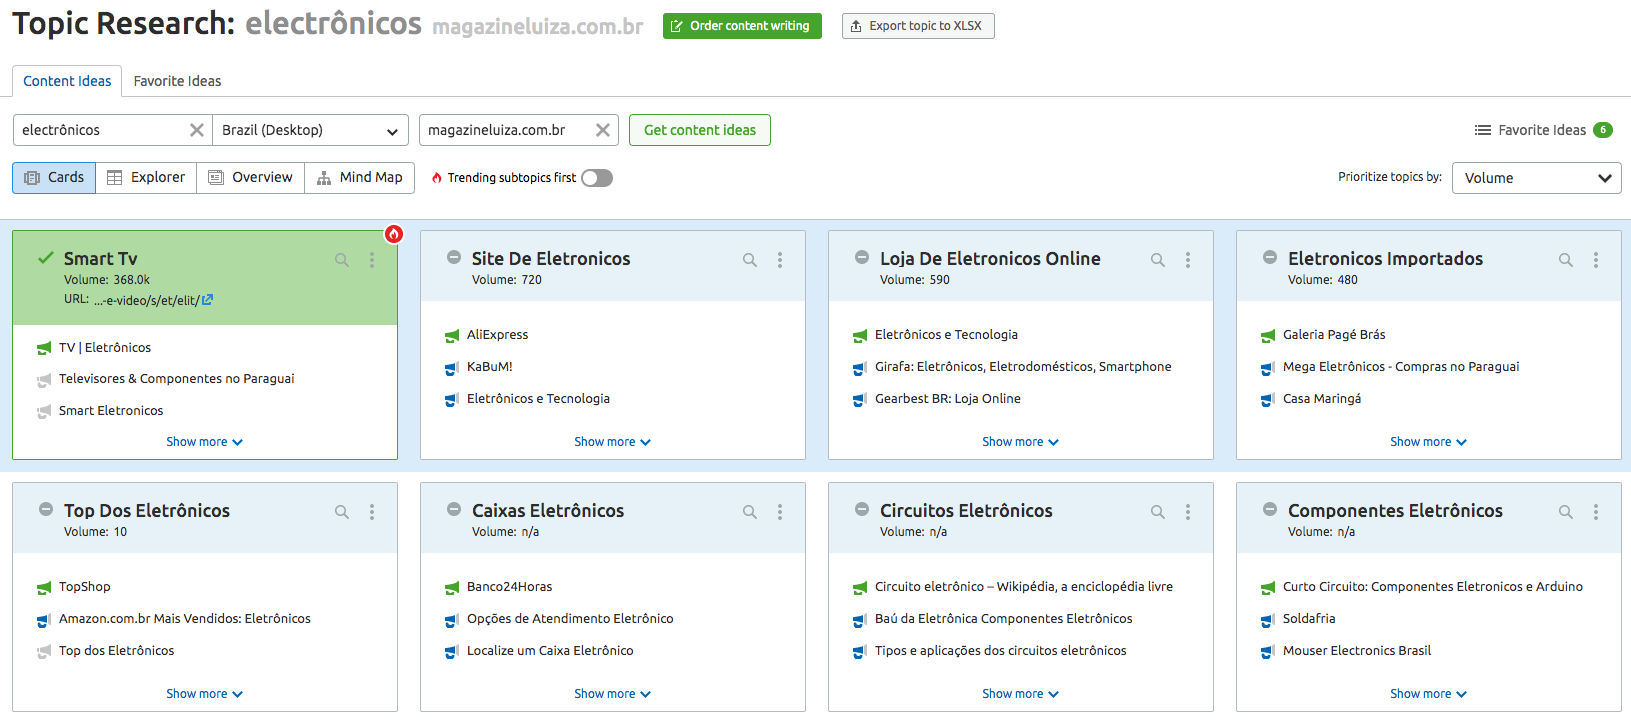The width and height of the screenshot is (1631, 722).
Task: Open the Smart Tv external URL icon
Action: [207, 300]
